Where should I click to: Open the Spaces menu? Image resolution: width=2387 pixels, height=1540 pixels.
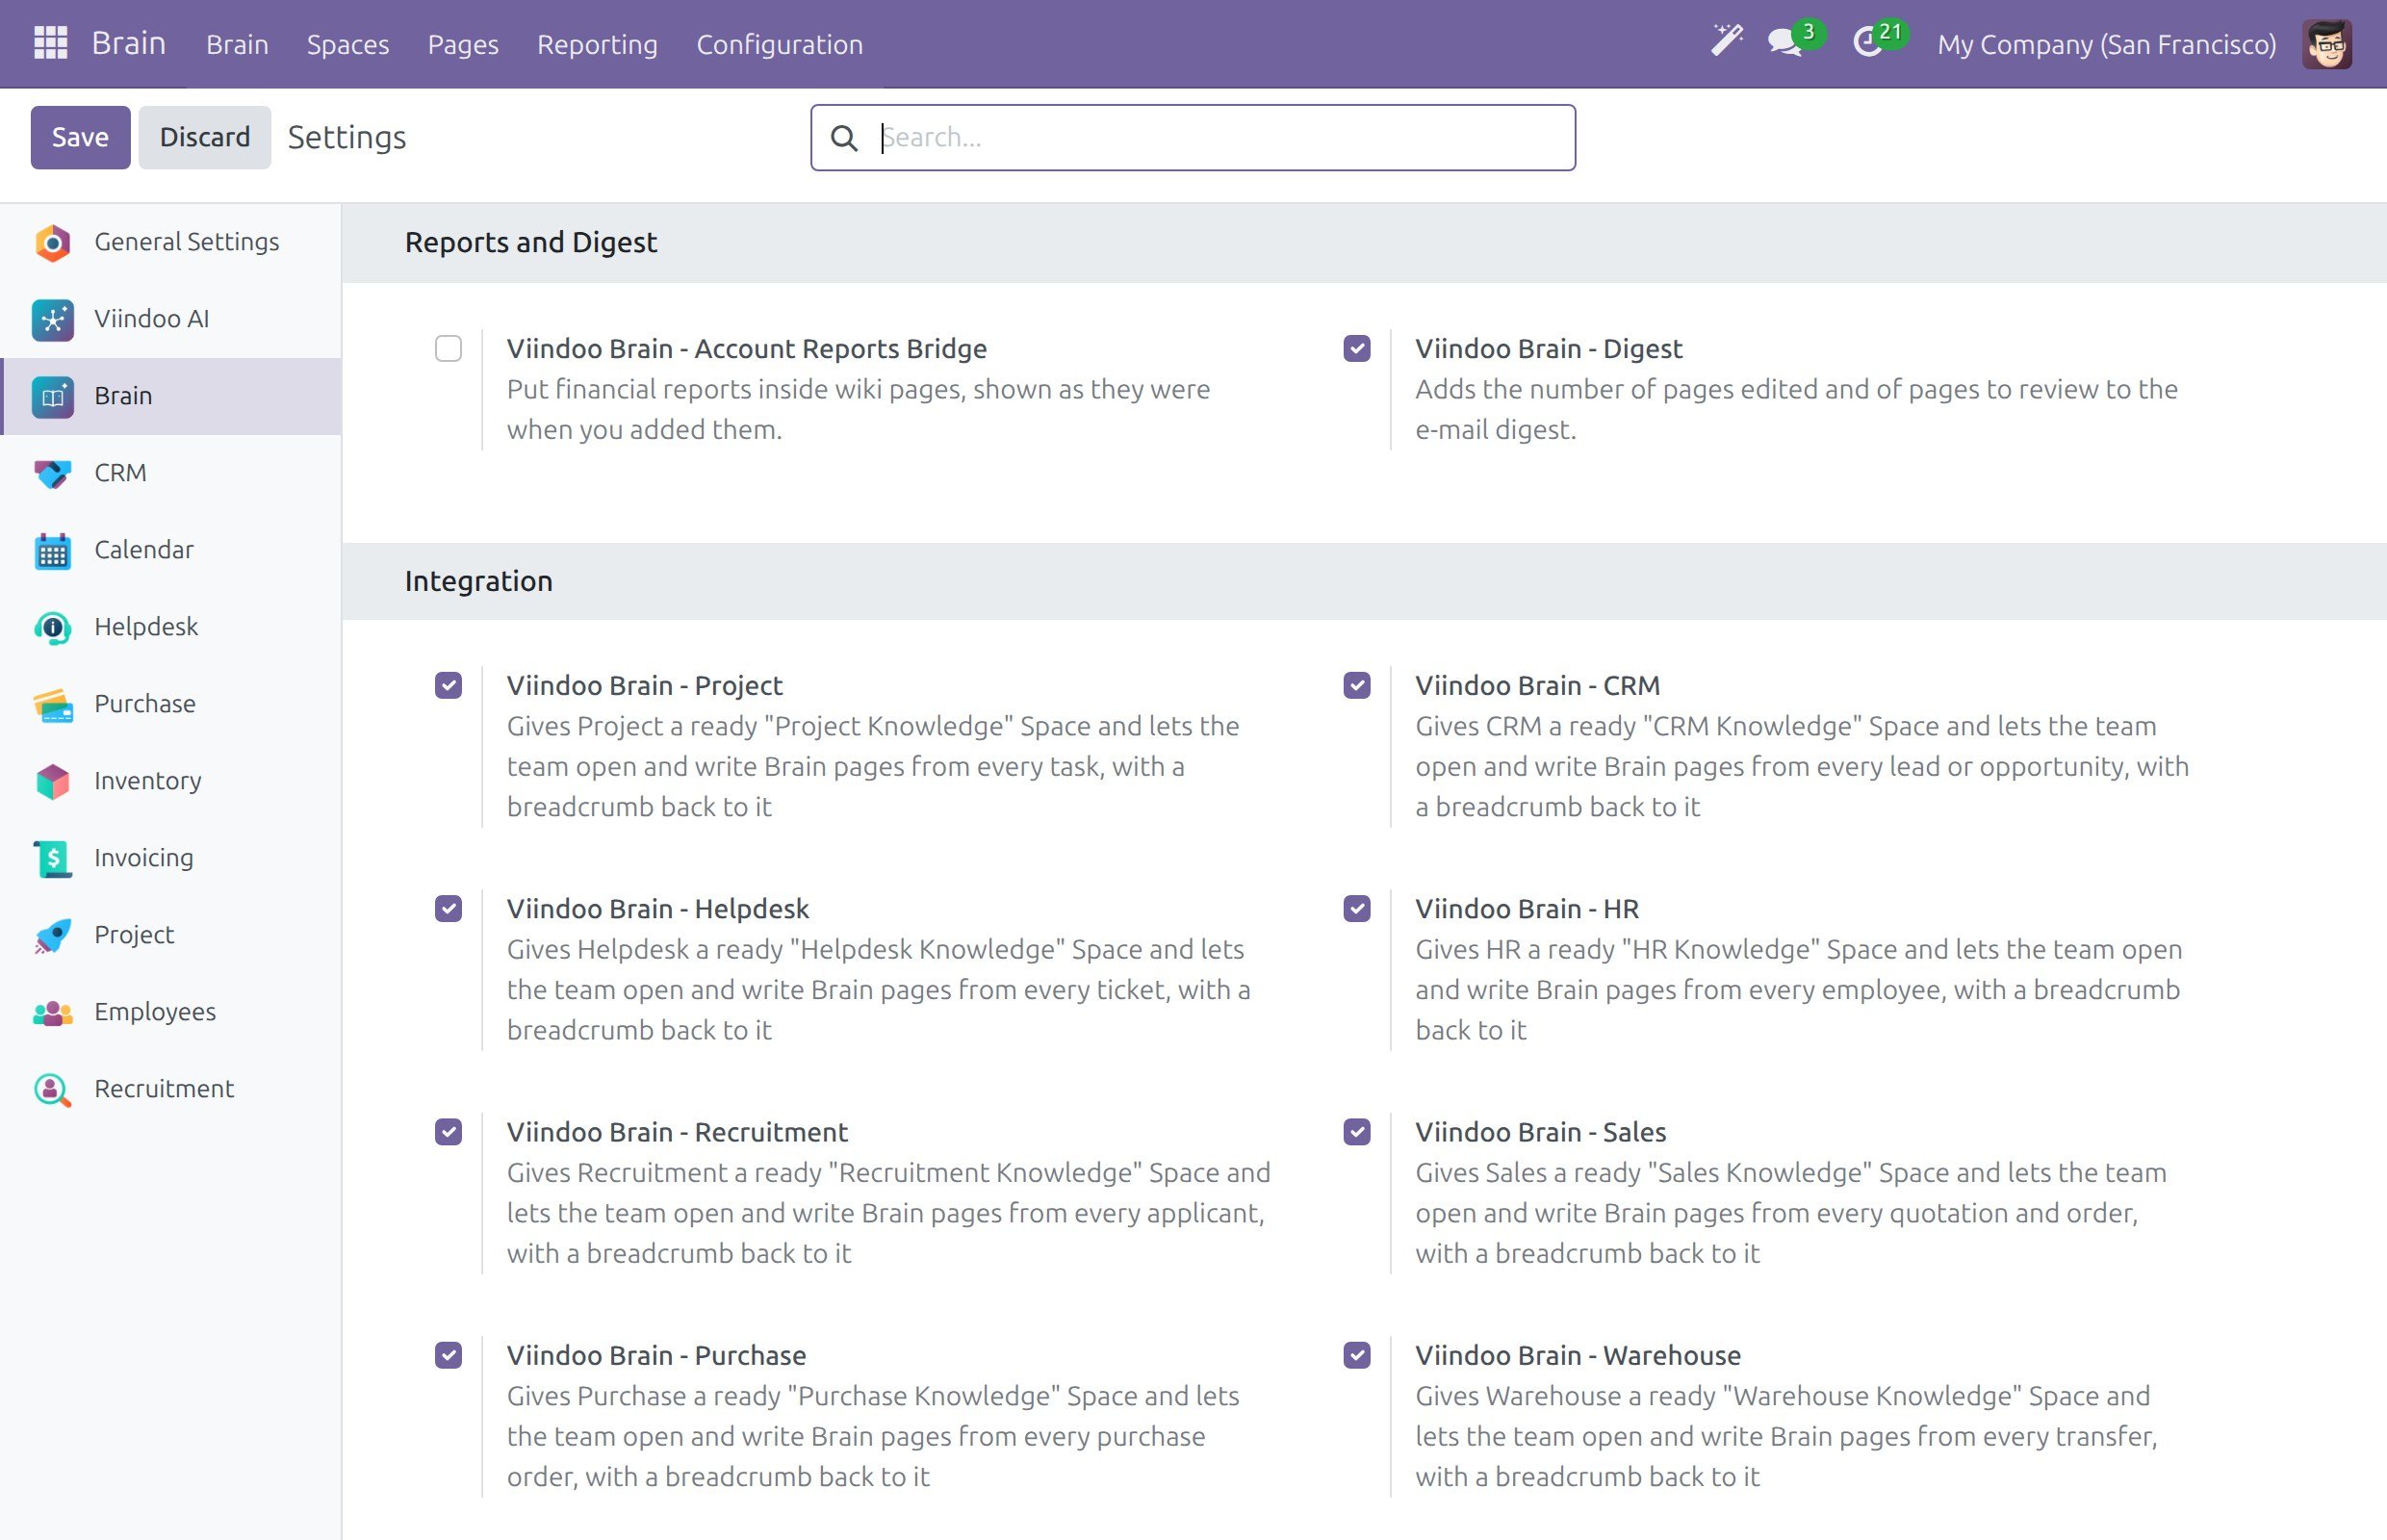(348, 44)
